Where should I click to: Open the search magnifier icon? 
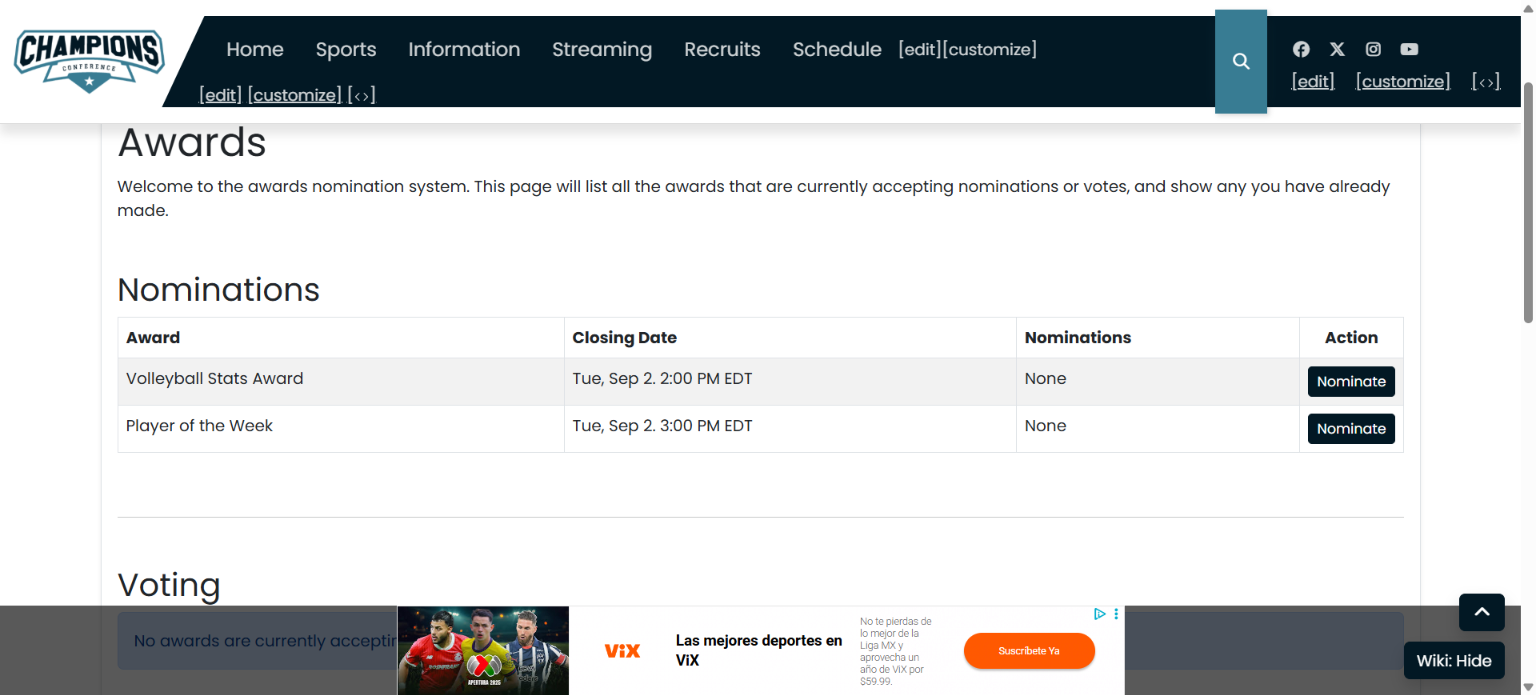pos(1241,62)
